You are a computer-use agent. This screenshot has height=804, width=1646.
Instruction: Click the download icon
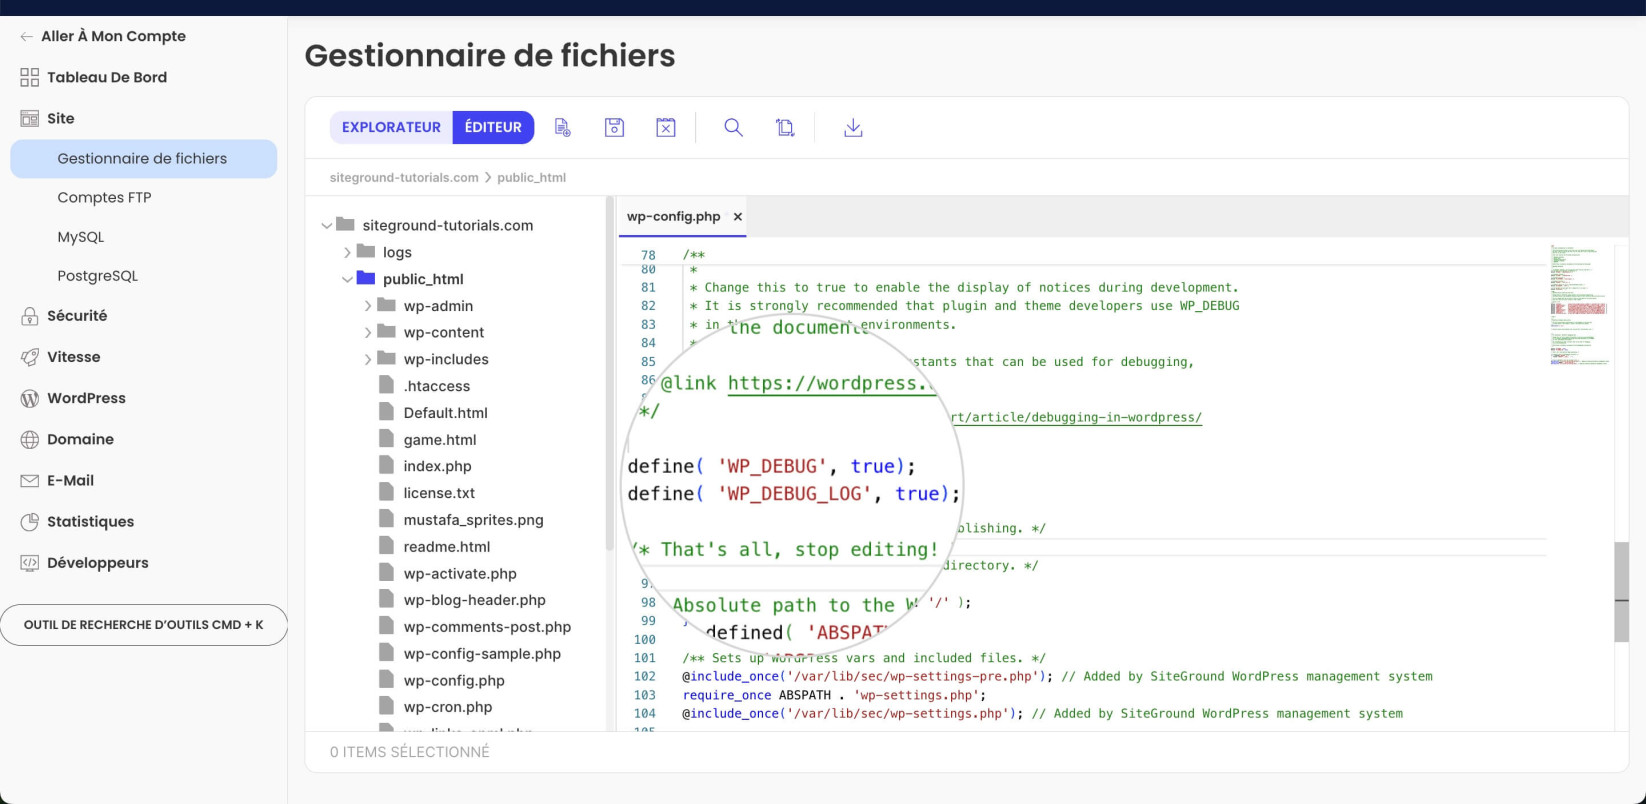tap(853, 127)
